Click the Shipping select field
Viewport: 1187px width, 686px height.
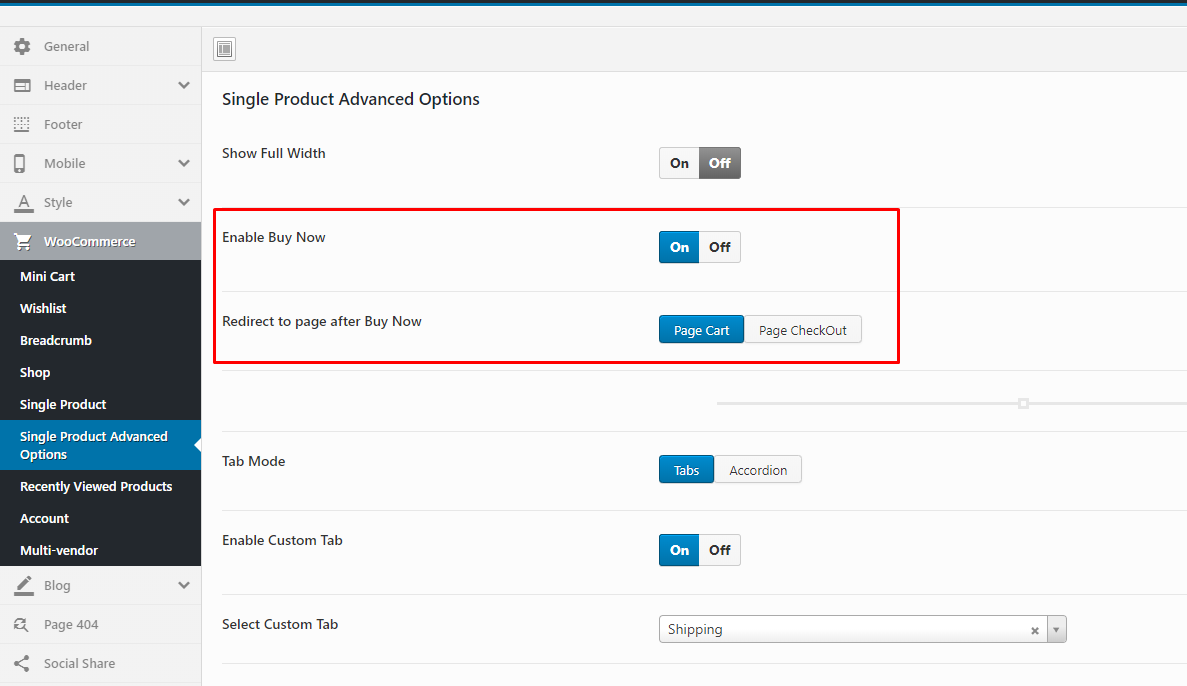862,629
